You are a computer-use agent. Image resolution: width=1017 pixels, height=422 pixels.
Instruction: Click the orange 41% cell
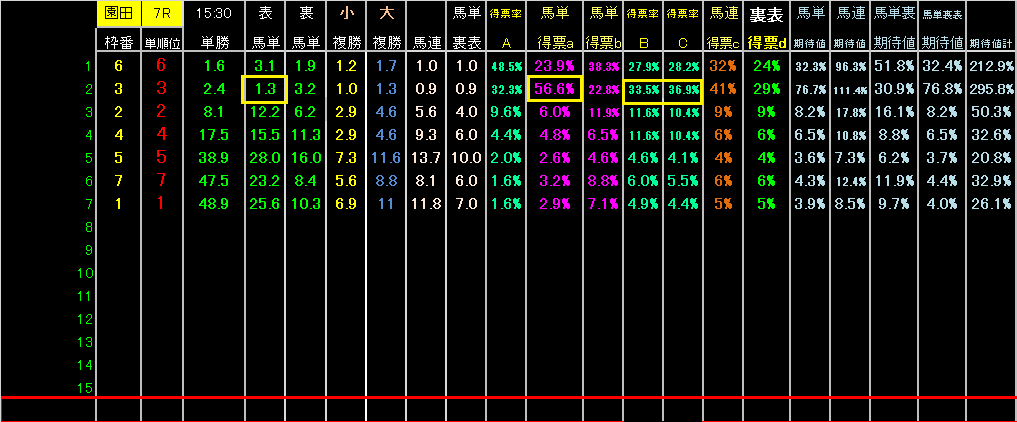click(723, 89)
